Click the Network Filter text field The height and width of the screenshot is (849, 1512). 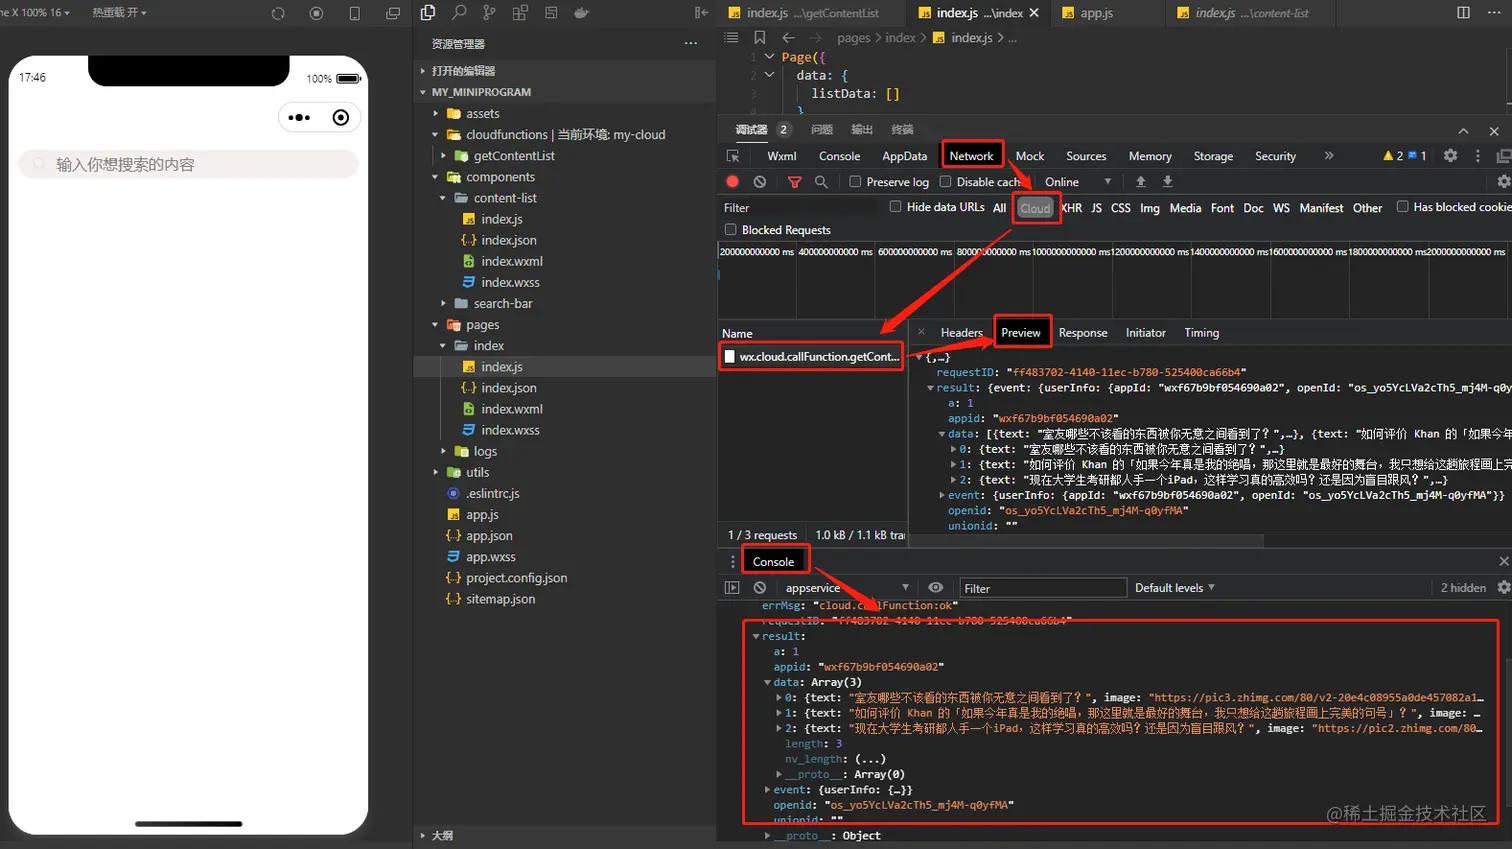(800, 208)
